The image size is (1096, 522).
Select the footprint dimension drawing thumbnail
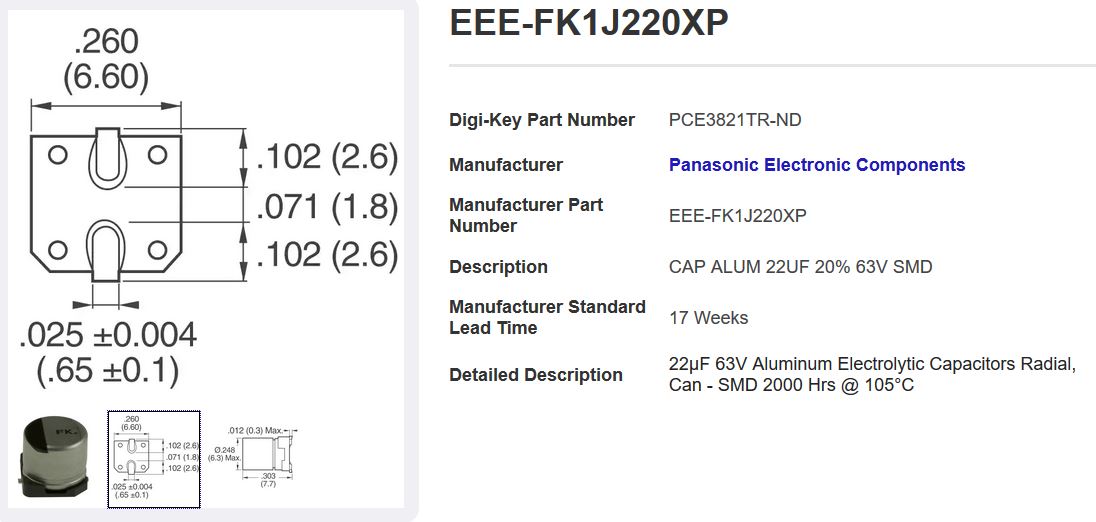click(x=154, y=459)
